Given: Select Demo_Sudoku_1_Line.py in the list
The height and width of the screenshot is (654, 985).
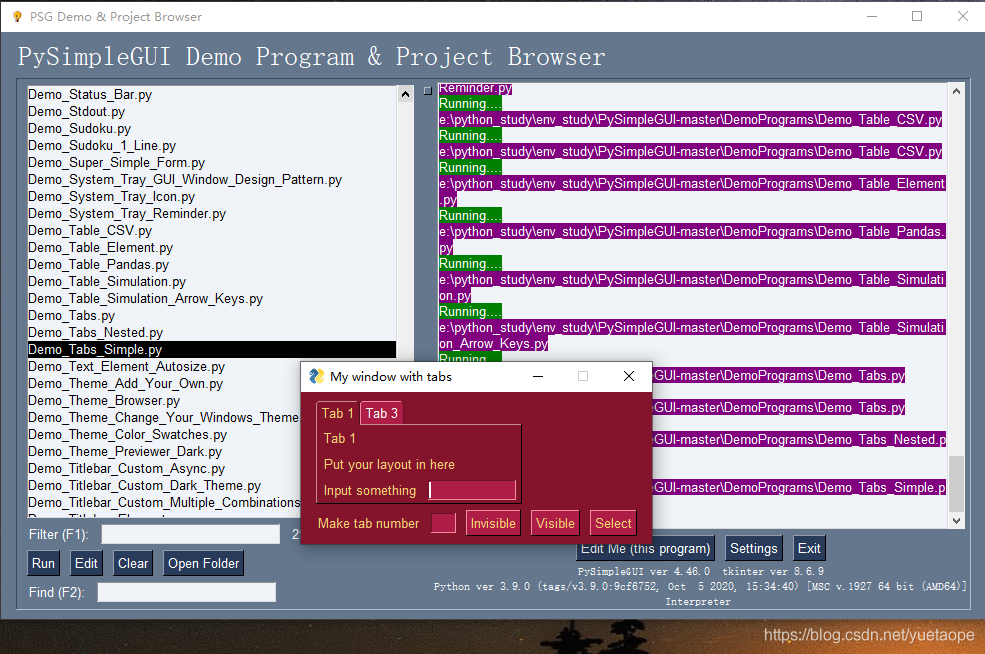Looking at the screenshot, I should tap(212, 146).
